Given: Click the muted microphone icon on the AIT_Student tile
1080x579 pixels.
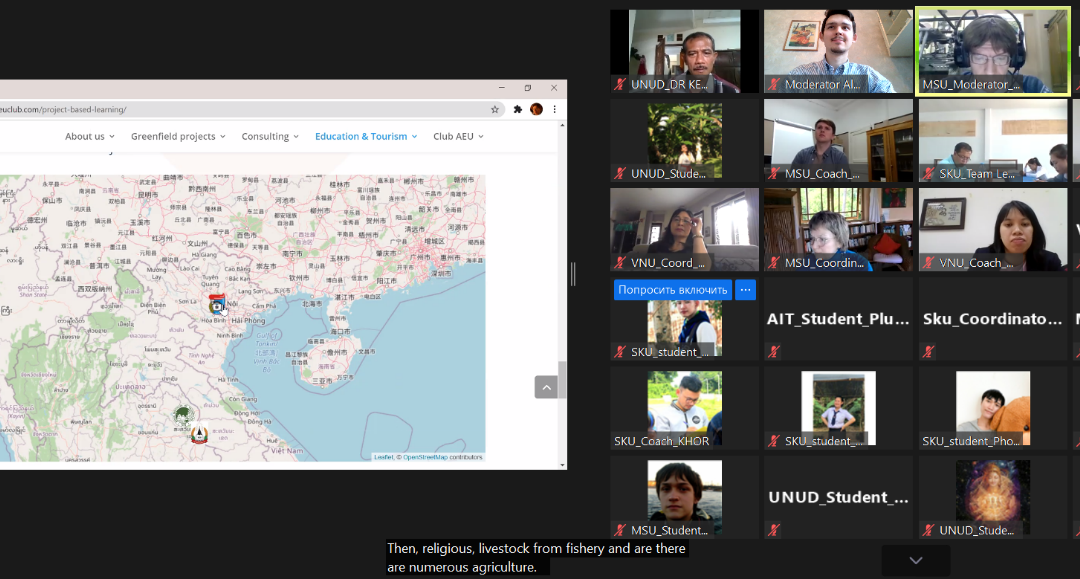Looking at the screenshot, I should click(x=772, y=352).
